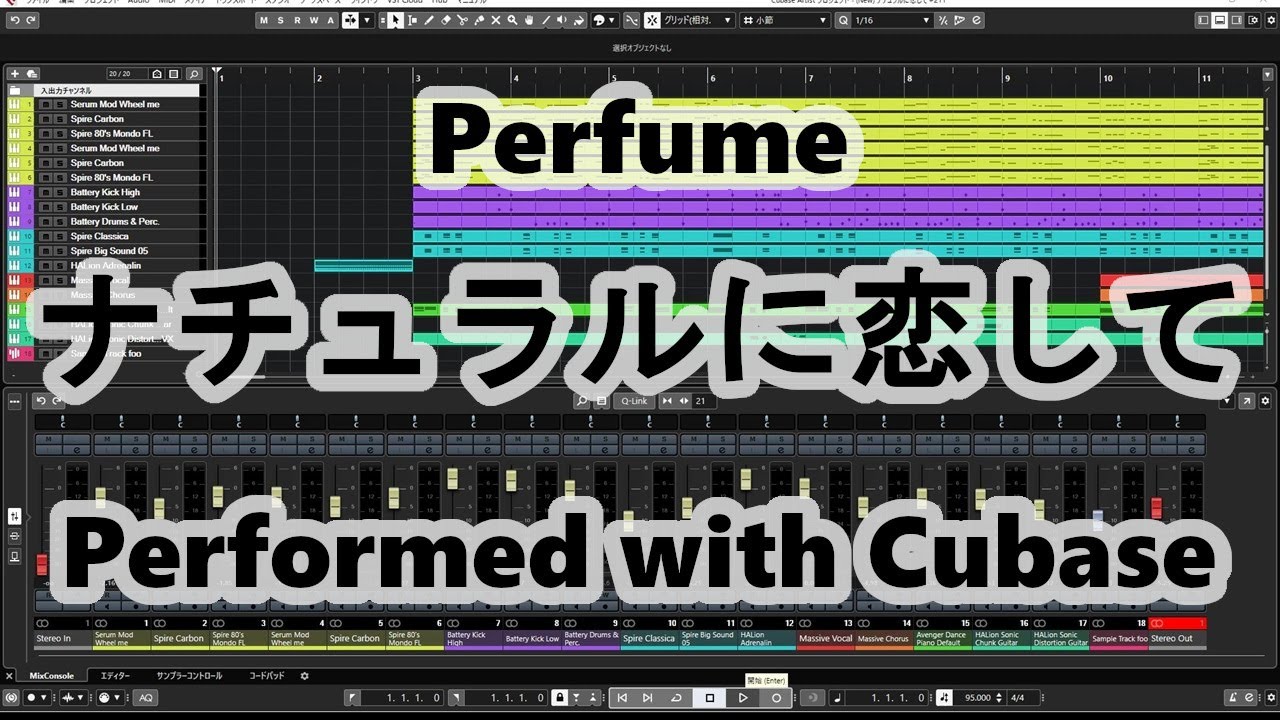Toggle global Solo state button S
The image size is (1280, 720).
tap(281, 20)
